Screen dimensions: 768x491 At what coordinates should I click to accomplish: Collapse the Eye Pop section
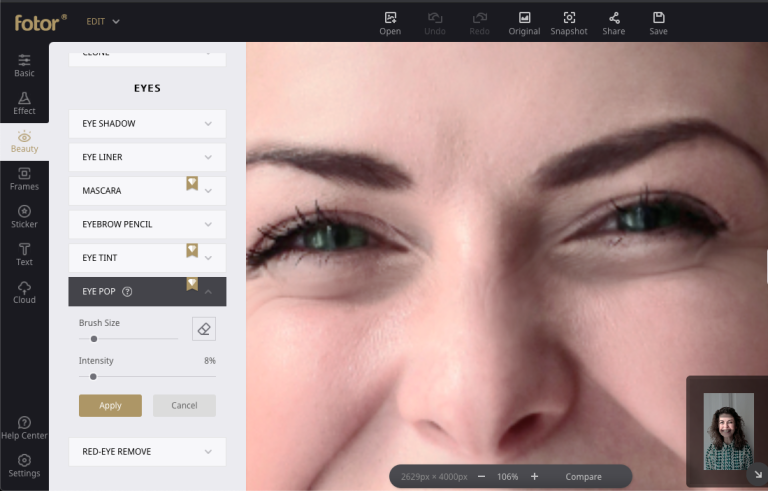pyautogui.click(x=147, y=292)
